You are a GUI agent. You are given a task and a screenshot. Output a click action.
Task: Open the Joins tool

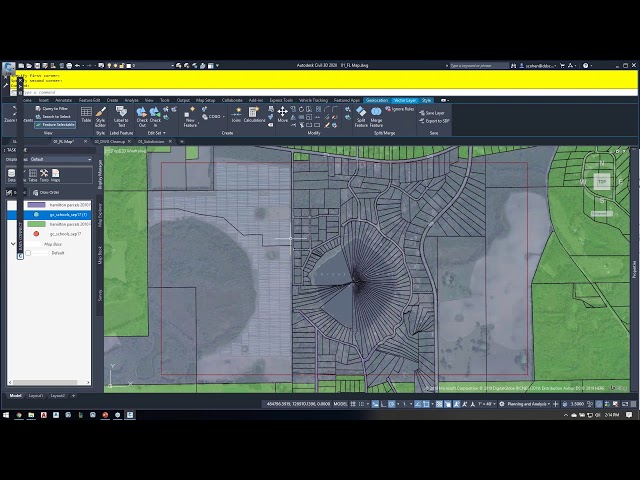tap(236, 115)
